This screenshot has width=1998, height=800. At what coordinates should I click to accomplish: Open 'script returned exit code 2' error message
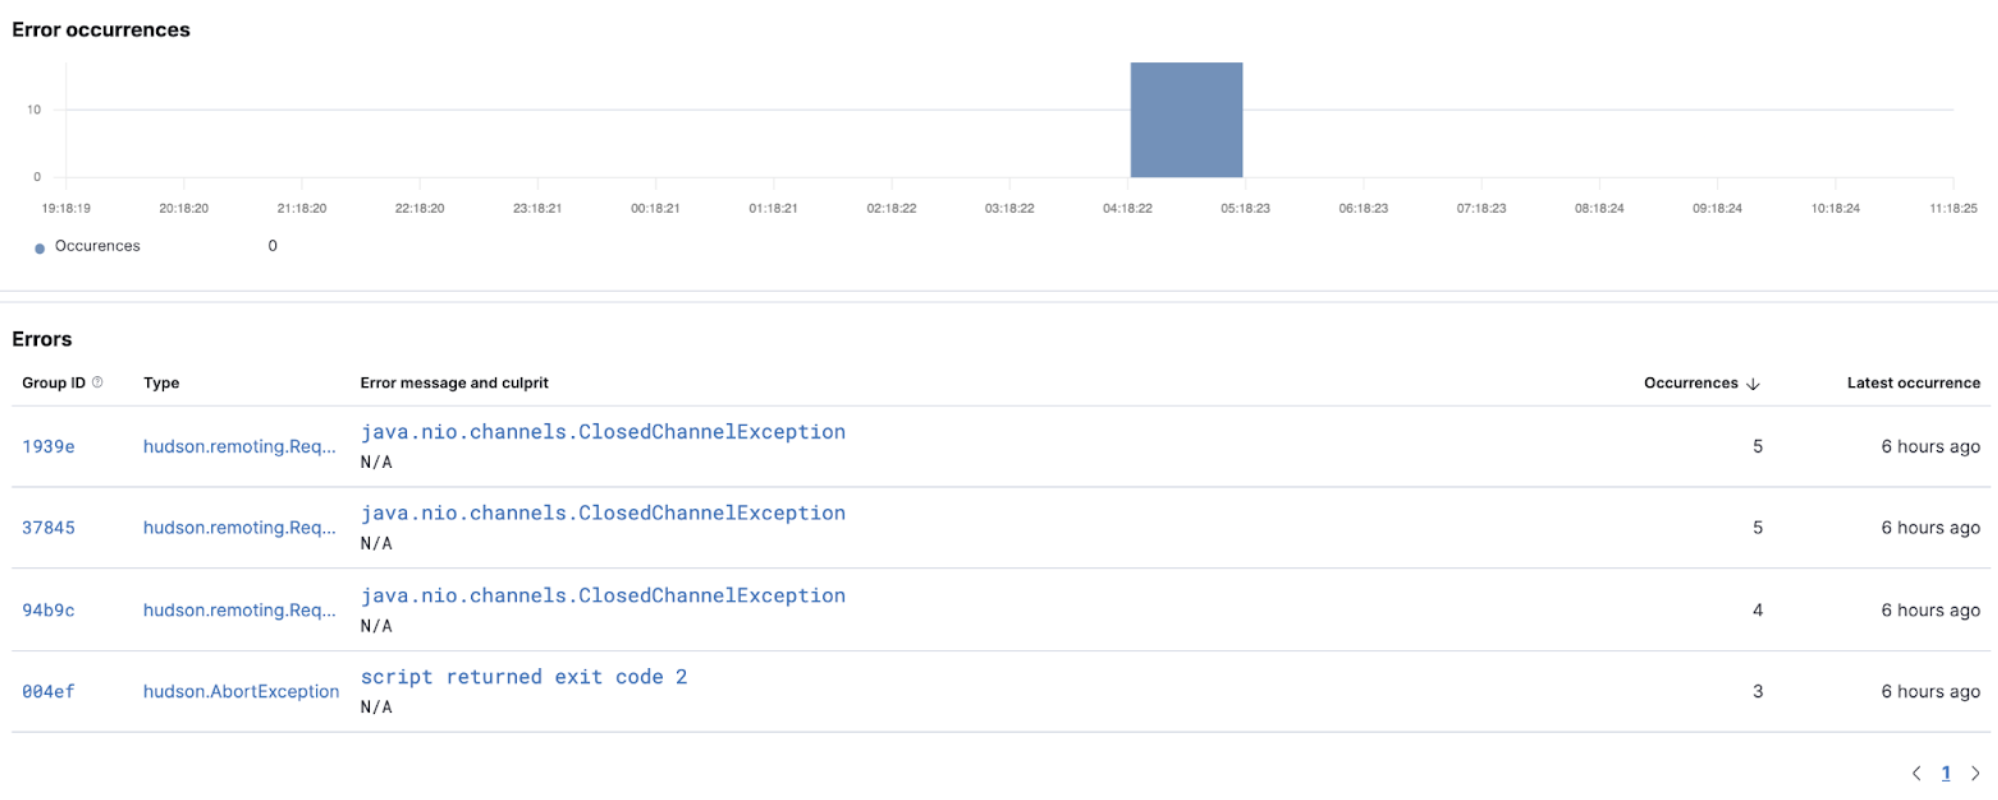click(x=523, y=677)
